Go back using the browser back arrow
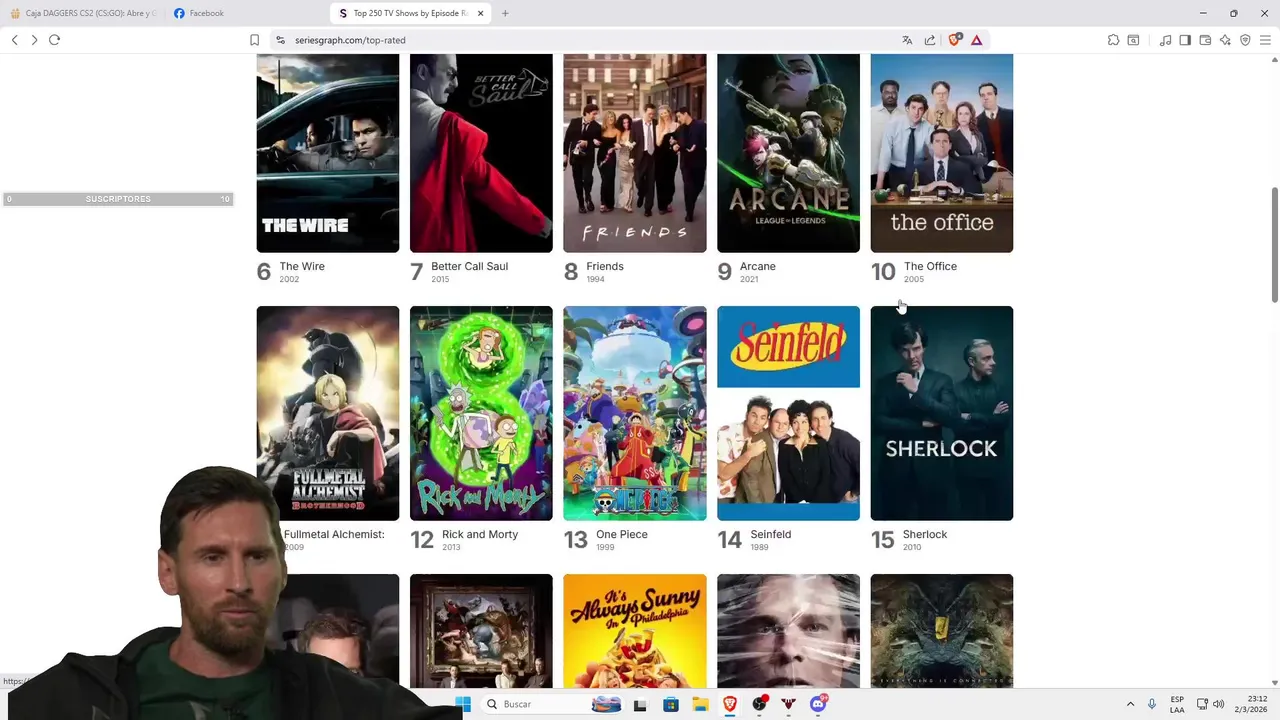1280x720 pixels. (x=14, y=40)
